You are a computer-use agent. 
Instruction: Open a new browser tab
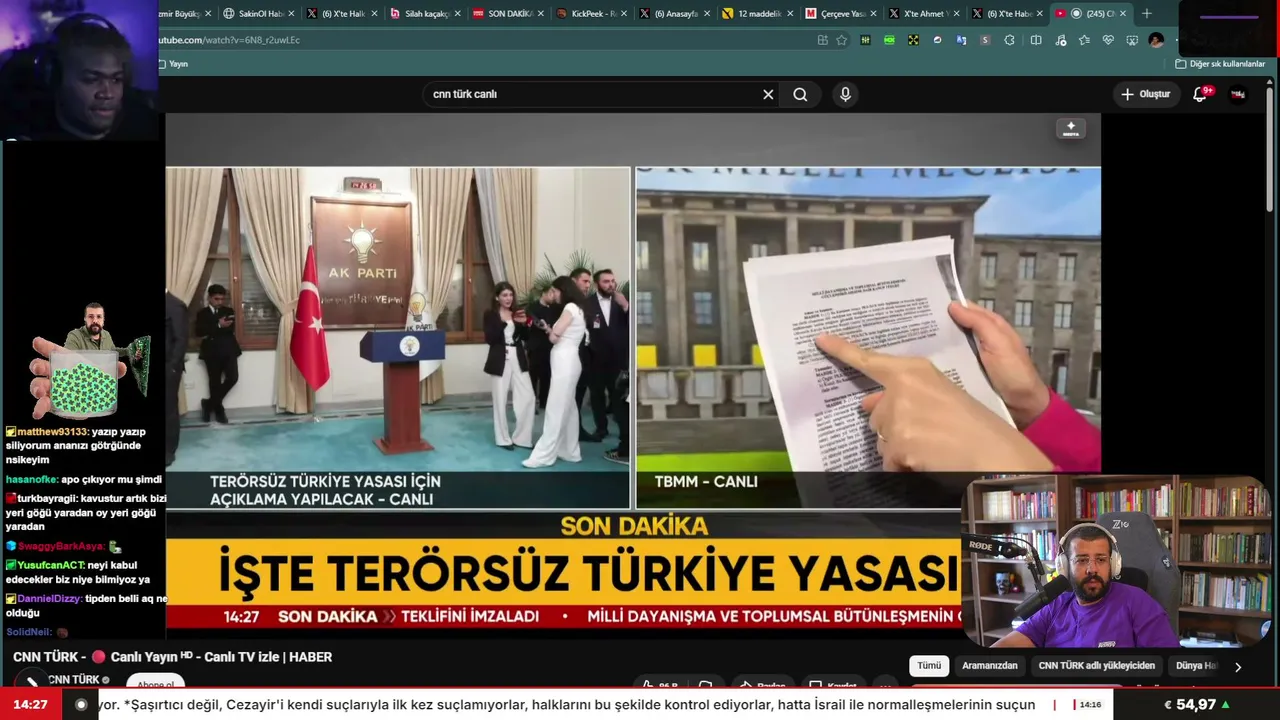[1147, 14]
